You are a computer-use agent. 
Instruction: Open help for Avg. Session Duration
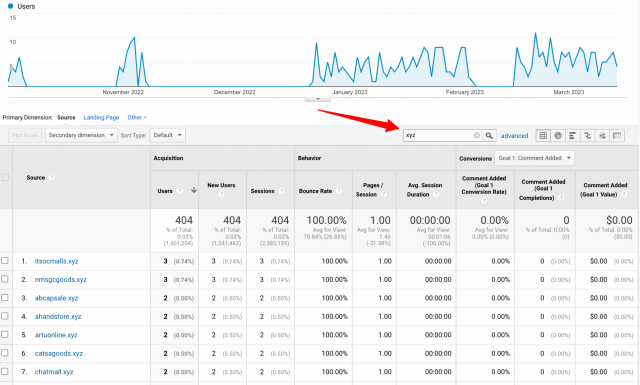click(x=436, y=194)
